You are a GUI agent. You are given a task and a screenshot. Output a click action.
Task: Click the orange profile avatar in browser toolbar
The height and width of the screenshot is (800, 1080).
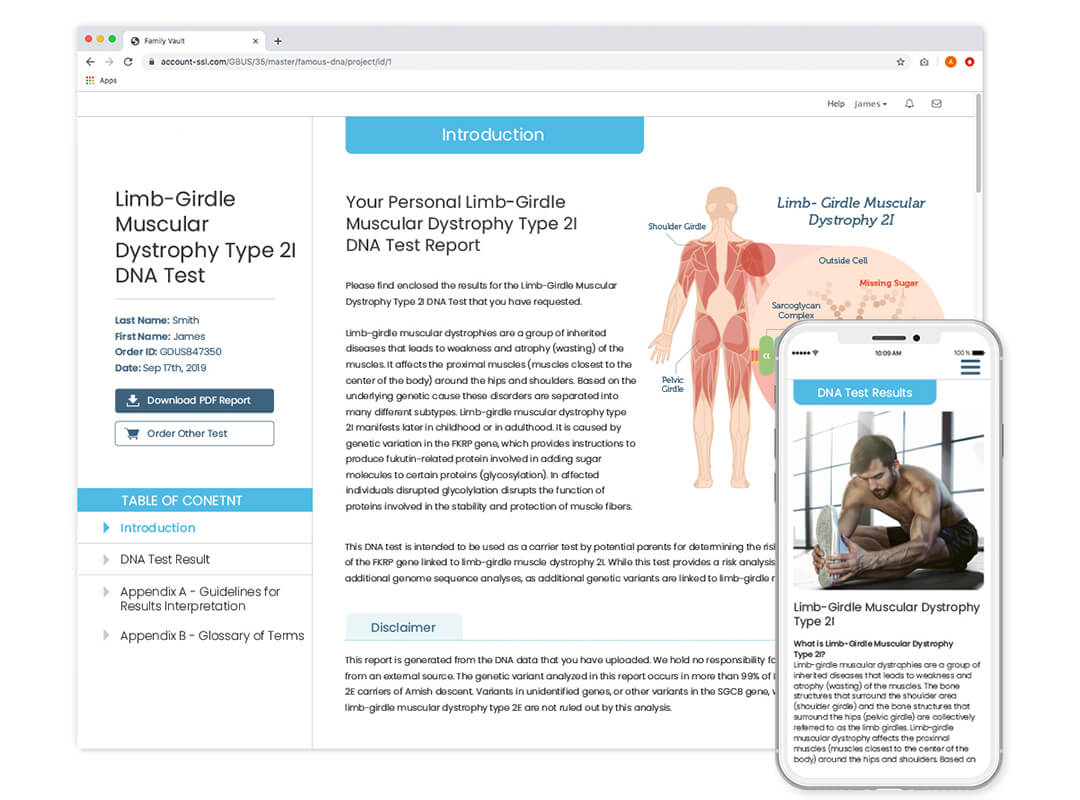[x=951, y=62]
